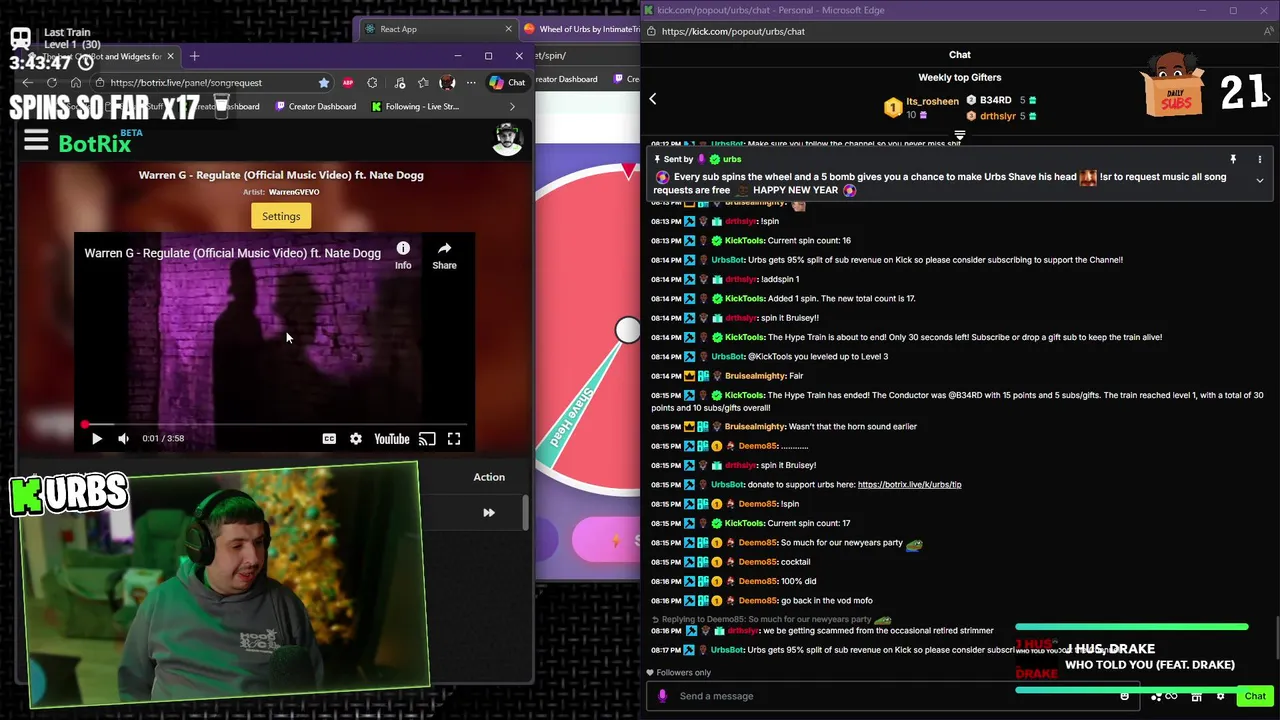Click Its_rosheen in top gifters
1280x720 pixels.
[932, 101]
